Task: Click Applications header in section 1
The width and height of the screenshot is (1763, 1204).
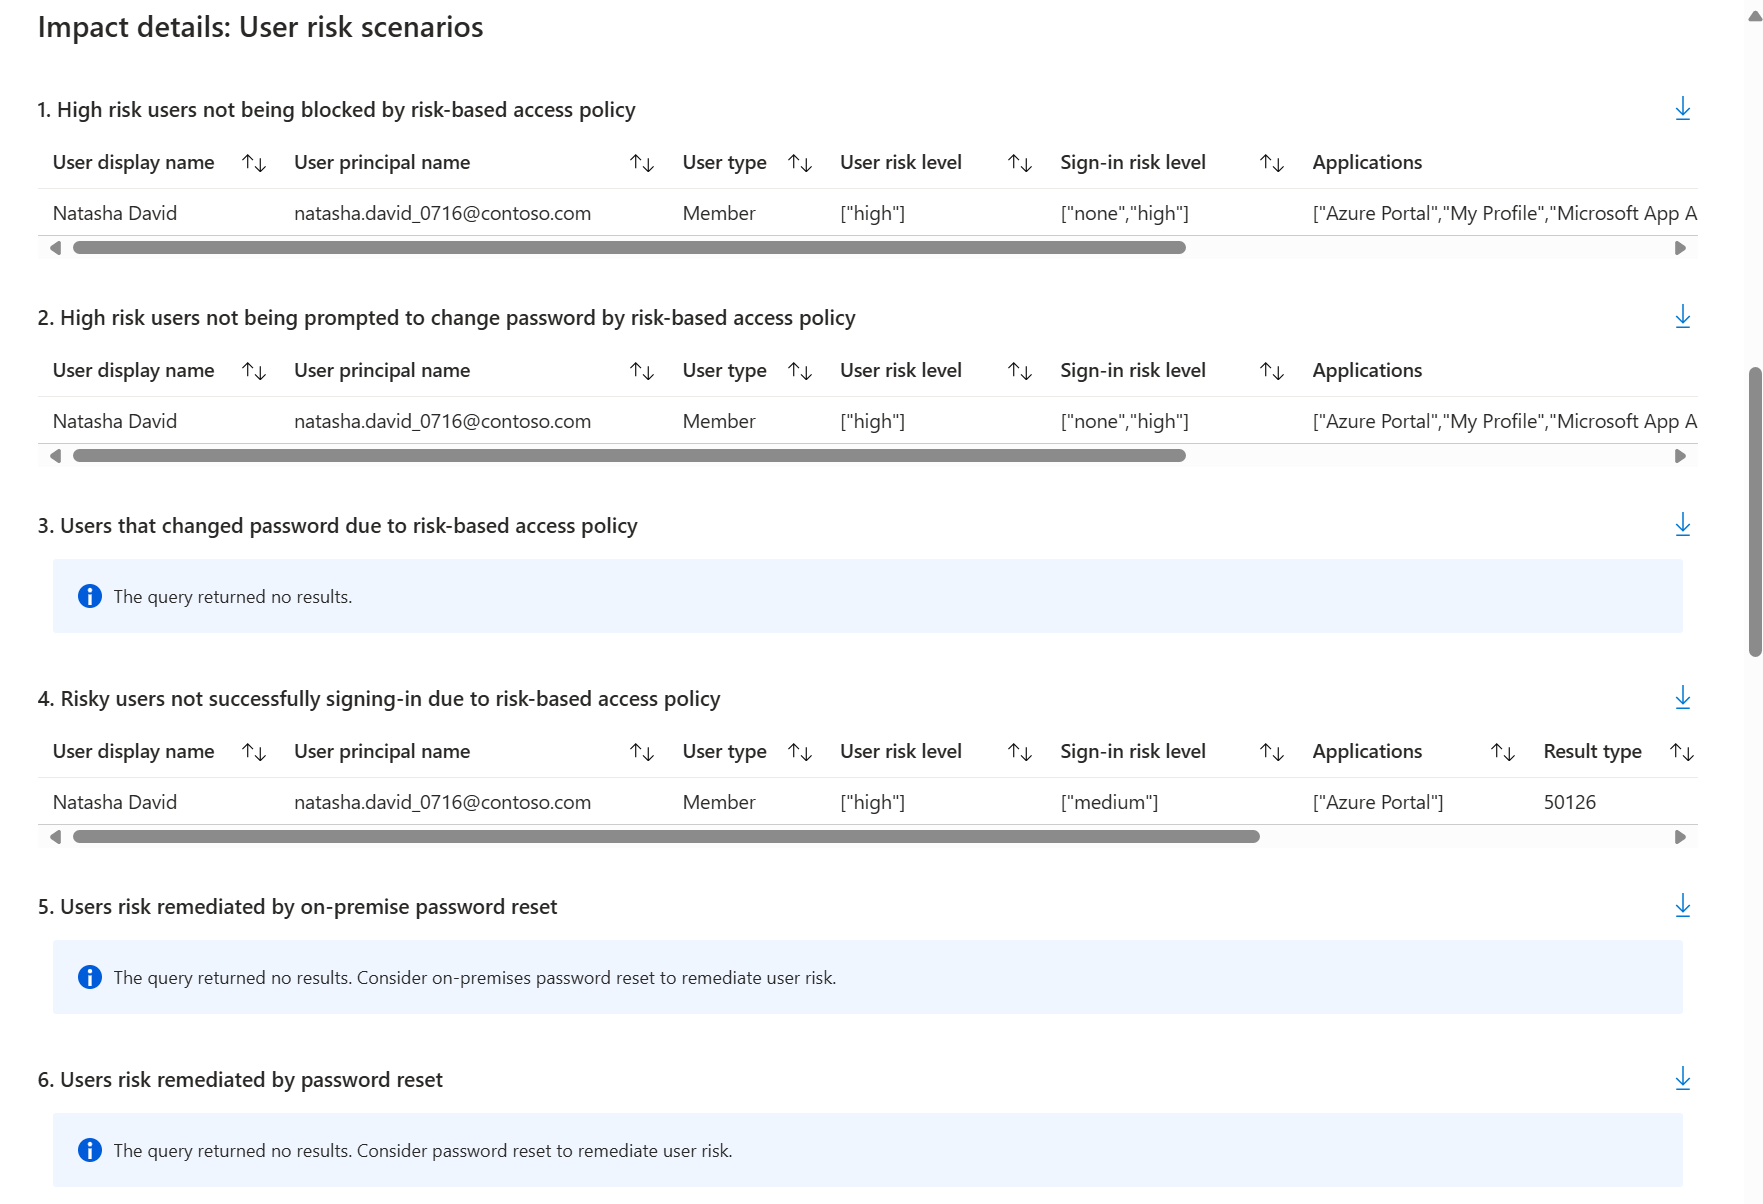Action: pyautogui.click(x=1367, y=163)
